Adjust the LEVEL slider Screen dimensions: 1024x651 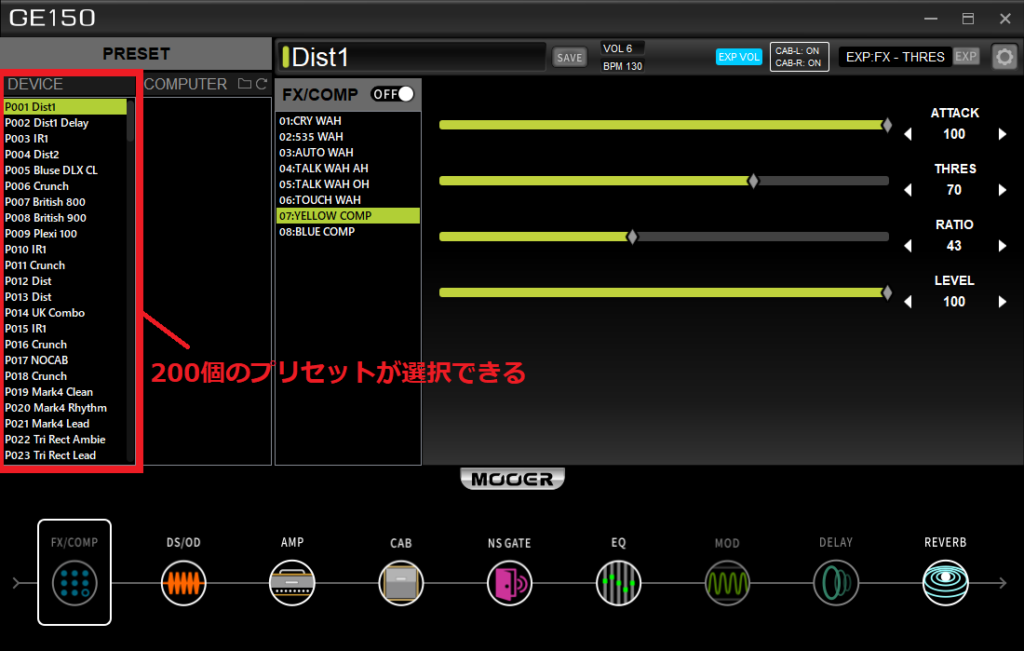pyautogui.click(x=664, y=293)
